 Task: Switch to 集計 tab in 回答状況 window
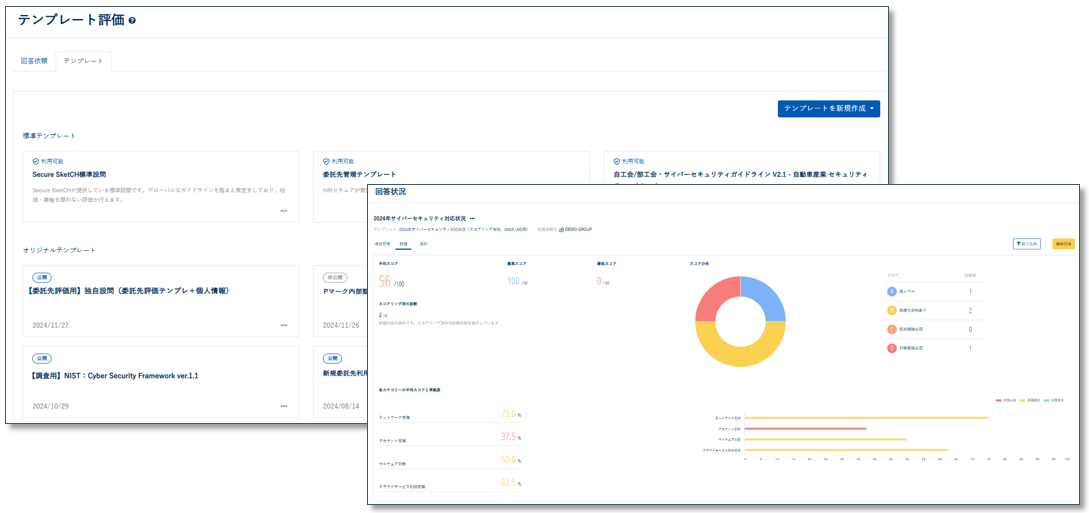423,244
